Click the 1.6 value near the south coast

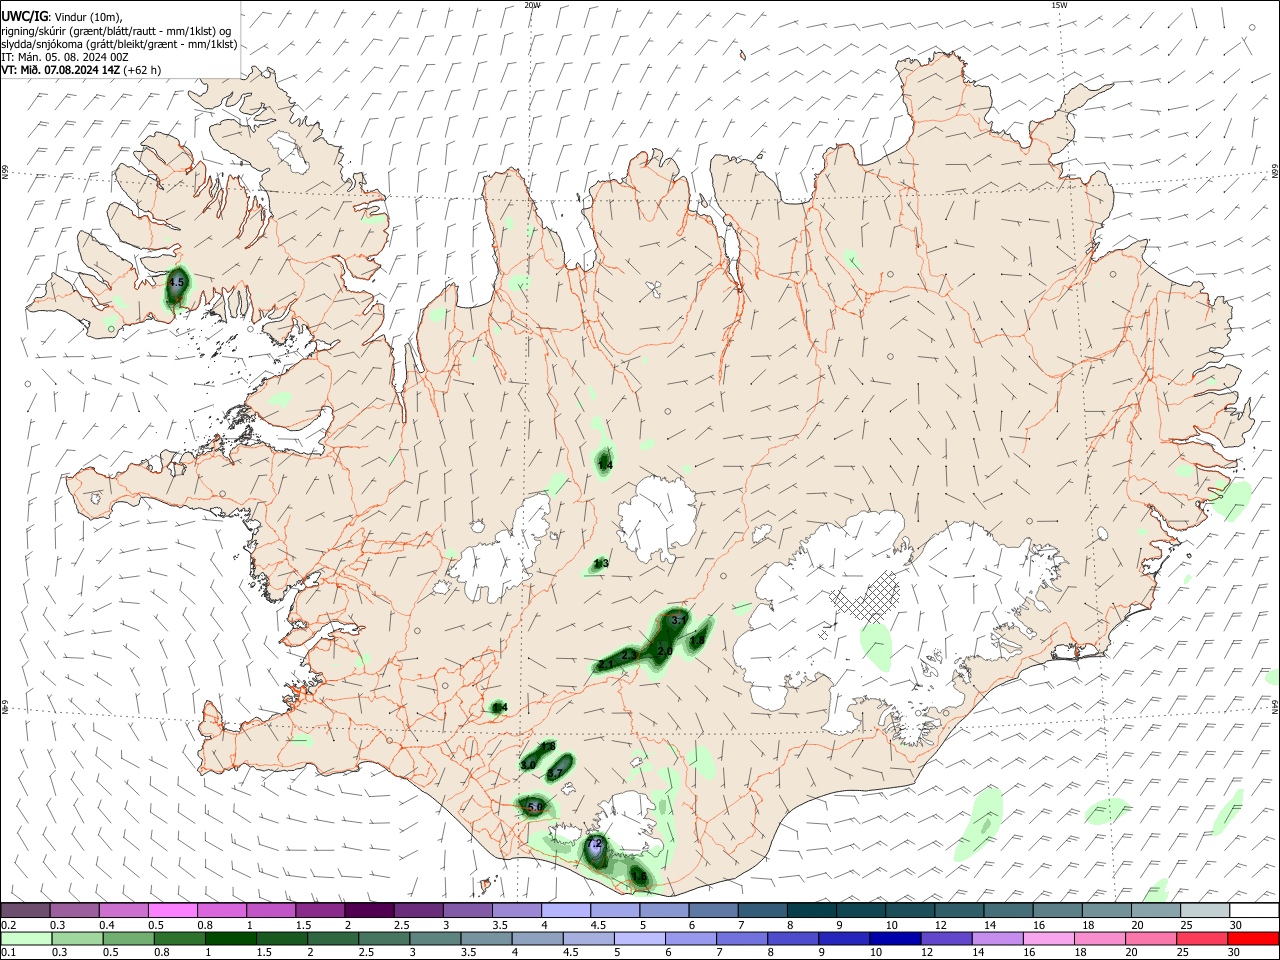pyautogui.click(x=638, y=877)
